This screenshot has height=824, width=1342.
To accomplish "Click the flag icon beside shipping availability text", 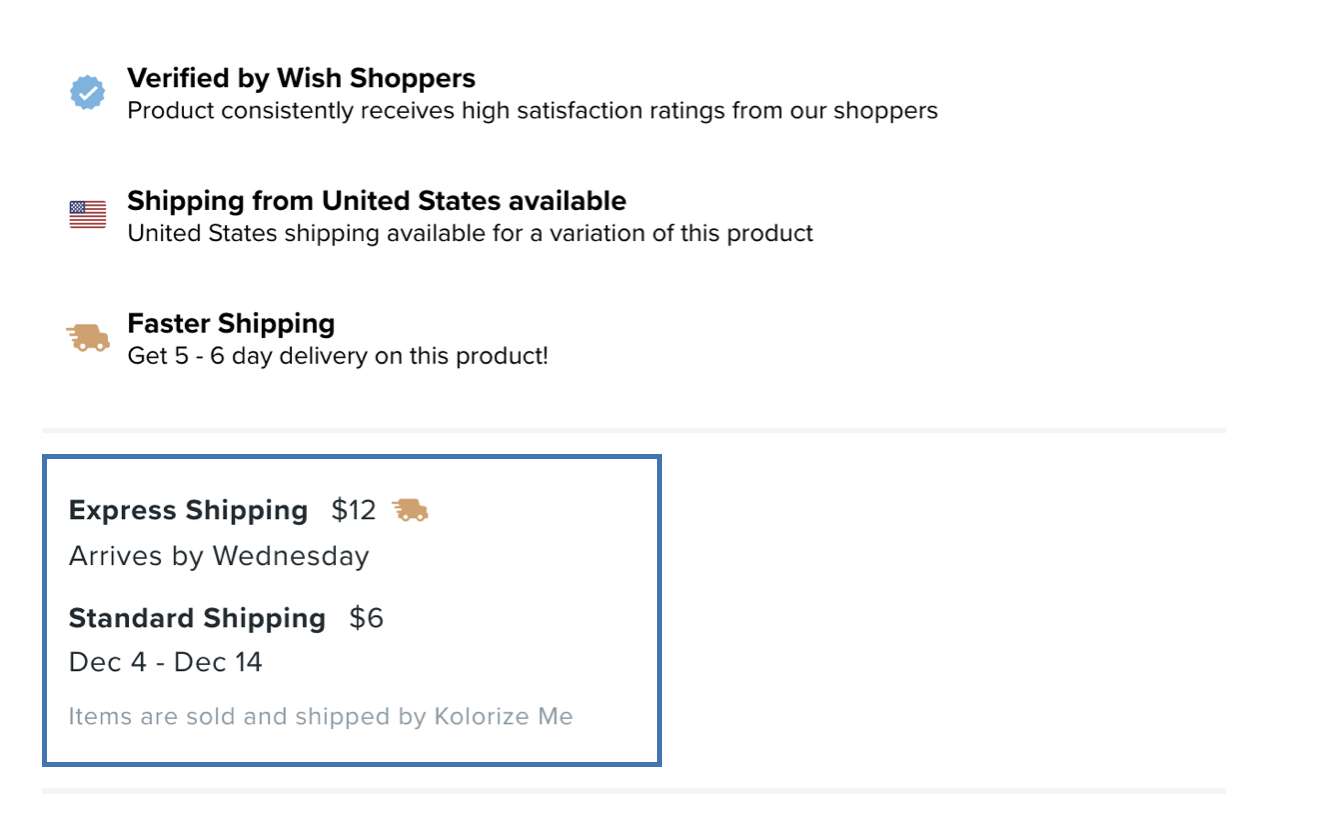I will (88, 213).
